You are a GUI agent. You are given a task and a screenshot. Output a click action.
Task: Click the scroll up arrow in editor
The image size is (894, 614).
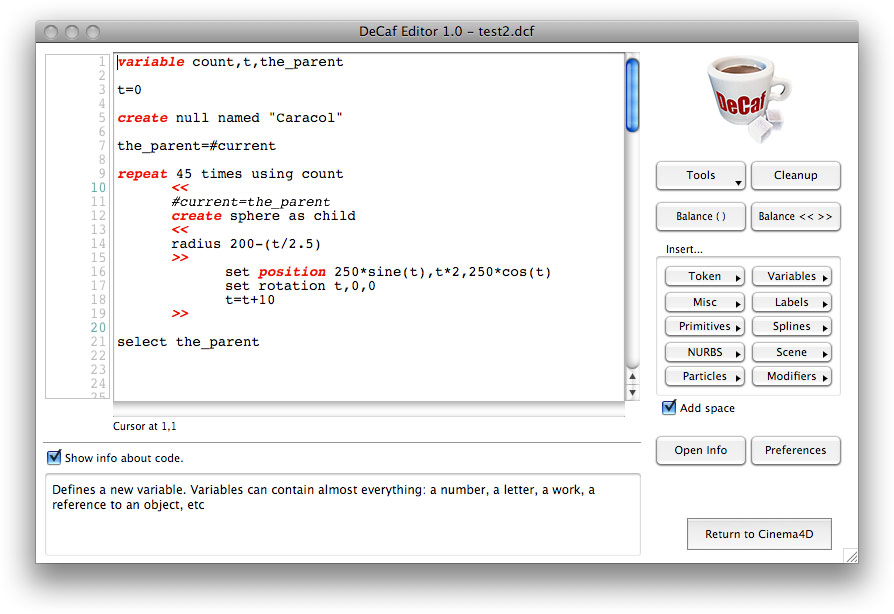(632, 377)
